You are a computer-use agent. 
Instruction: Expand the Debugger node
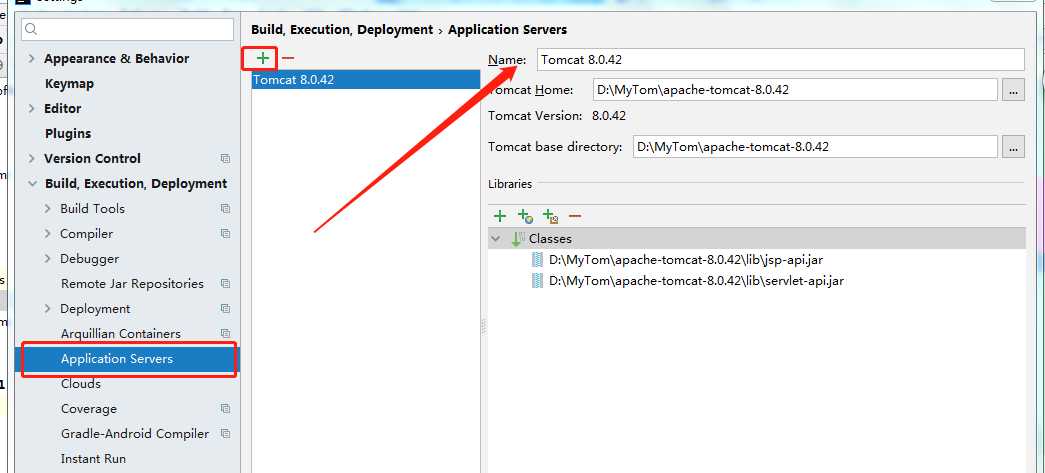click(47, 258)
